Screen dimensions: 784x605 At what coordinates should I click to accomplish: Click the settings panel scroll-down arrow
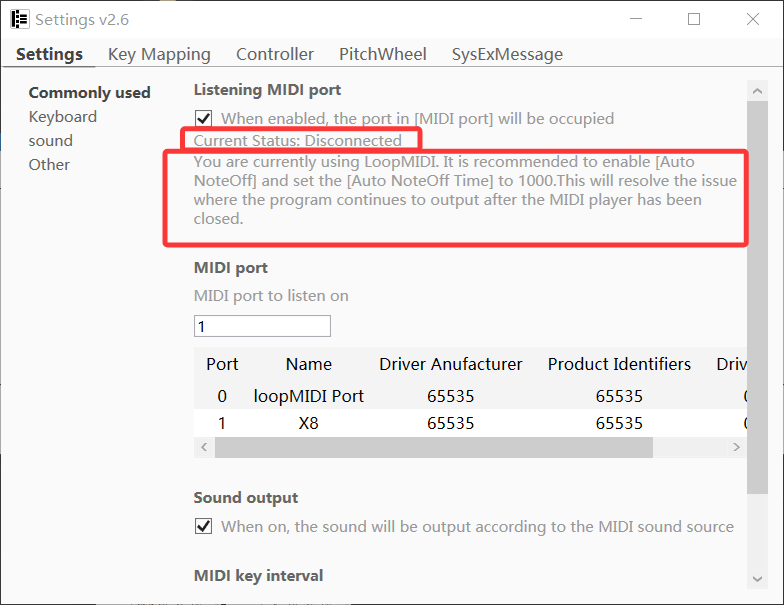[756, 578]
